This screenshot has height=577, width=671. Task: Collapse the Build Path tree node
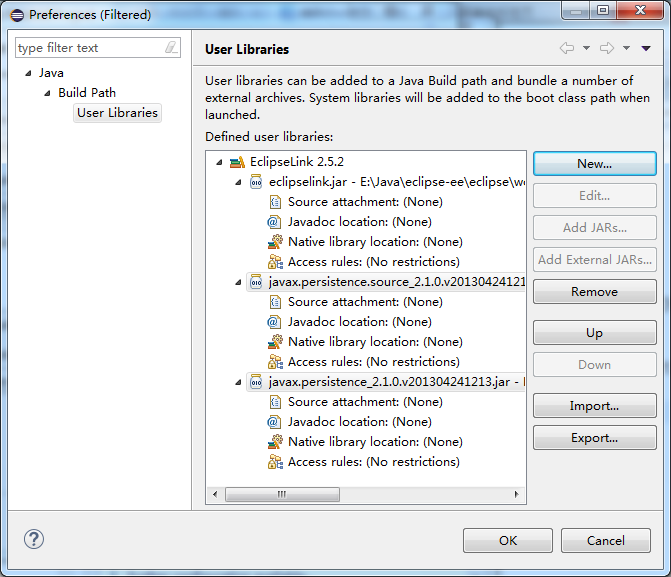tap(48, 93)
